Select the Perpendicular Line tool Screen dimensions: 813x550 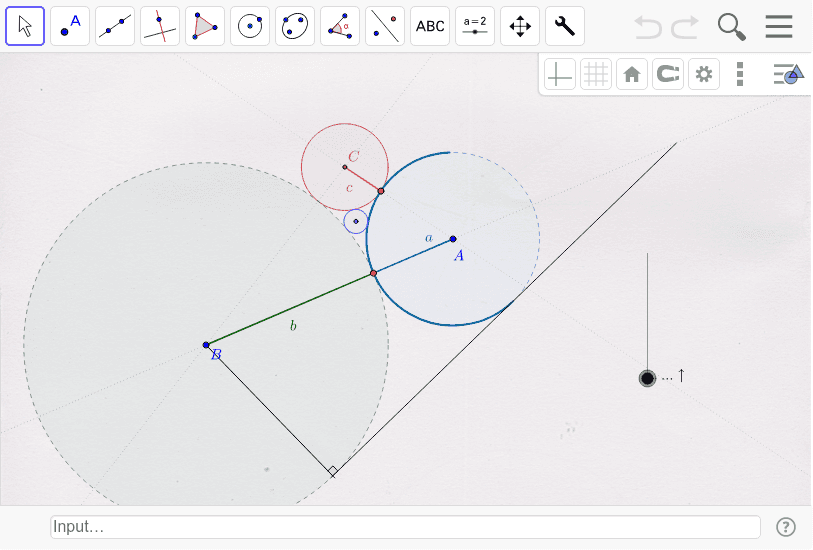point(160,26)
